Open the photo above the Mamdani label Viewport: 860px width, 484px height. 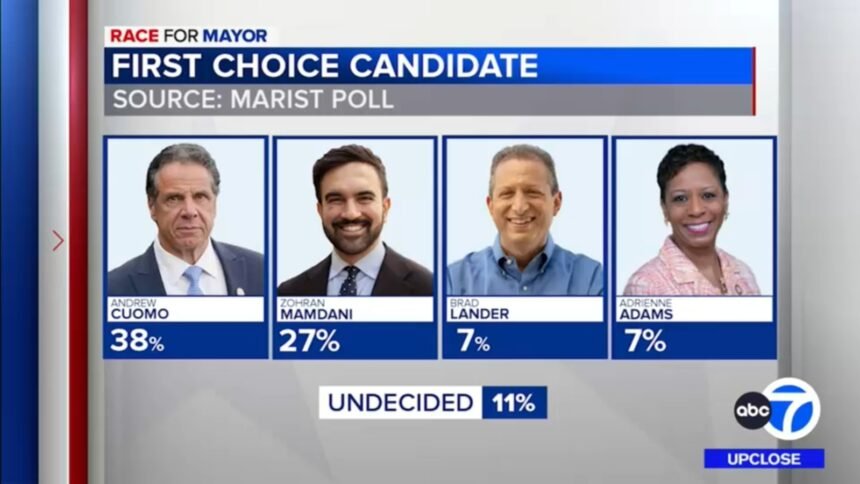(355, 217)
